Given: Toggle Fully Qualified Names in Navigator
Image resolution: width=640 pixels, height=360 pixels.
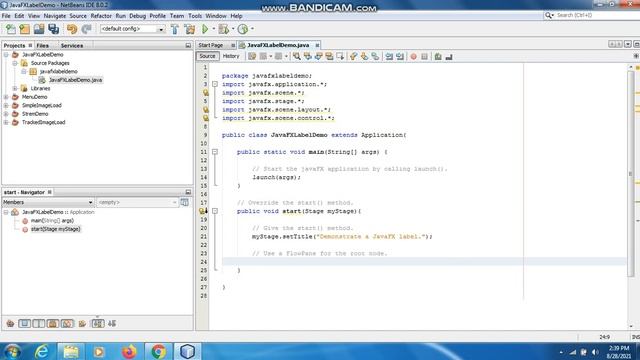Looking at the screenshot, I should coord(82,324).
